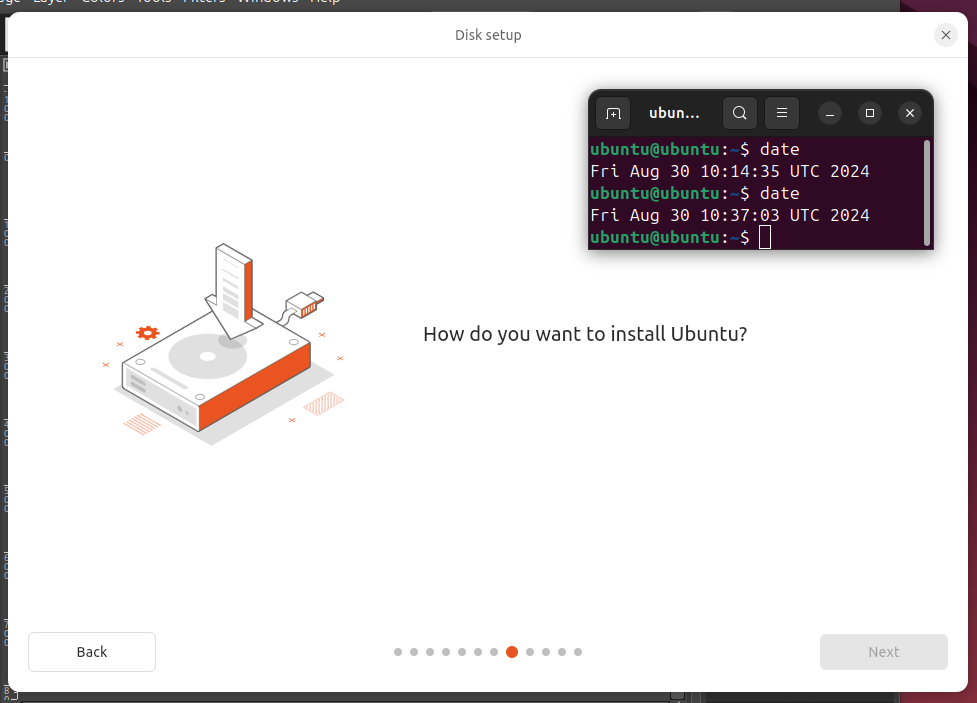Click the output line 'Fri Aug 30 10:37:03 UTC 2024'
Screen dimensions: 977x703
pos(730,216)
